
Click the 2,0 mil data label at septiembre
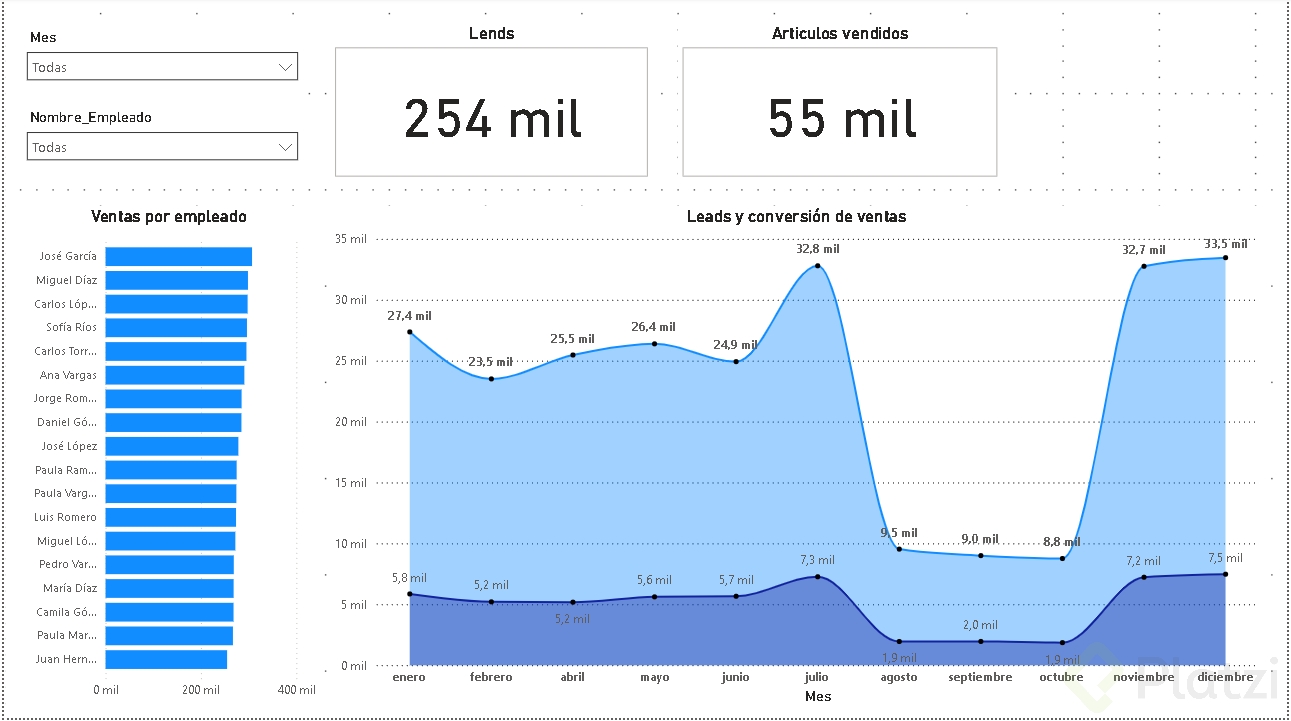[980, 625]
